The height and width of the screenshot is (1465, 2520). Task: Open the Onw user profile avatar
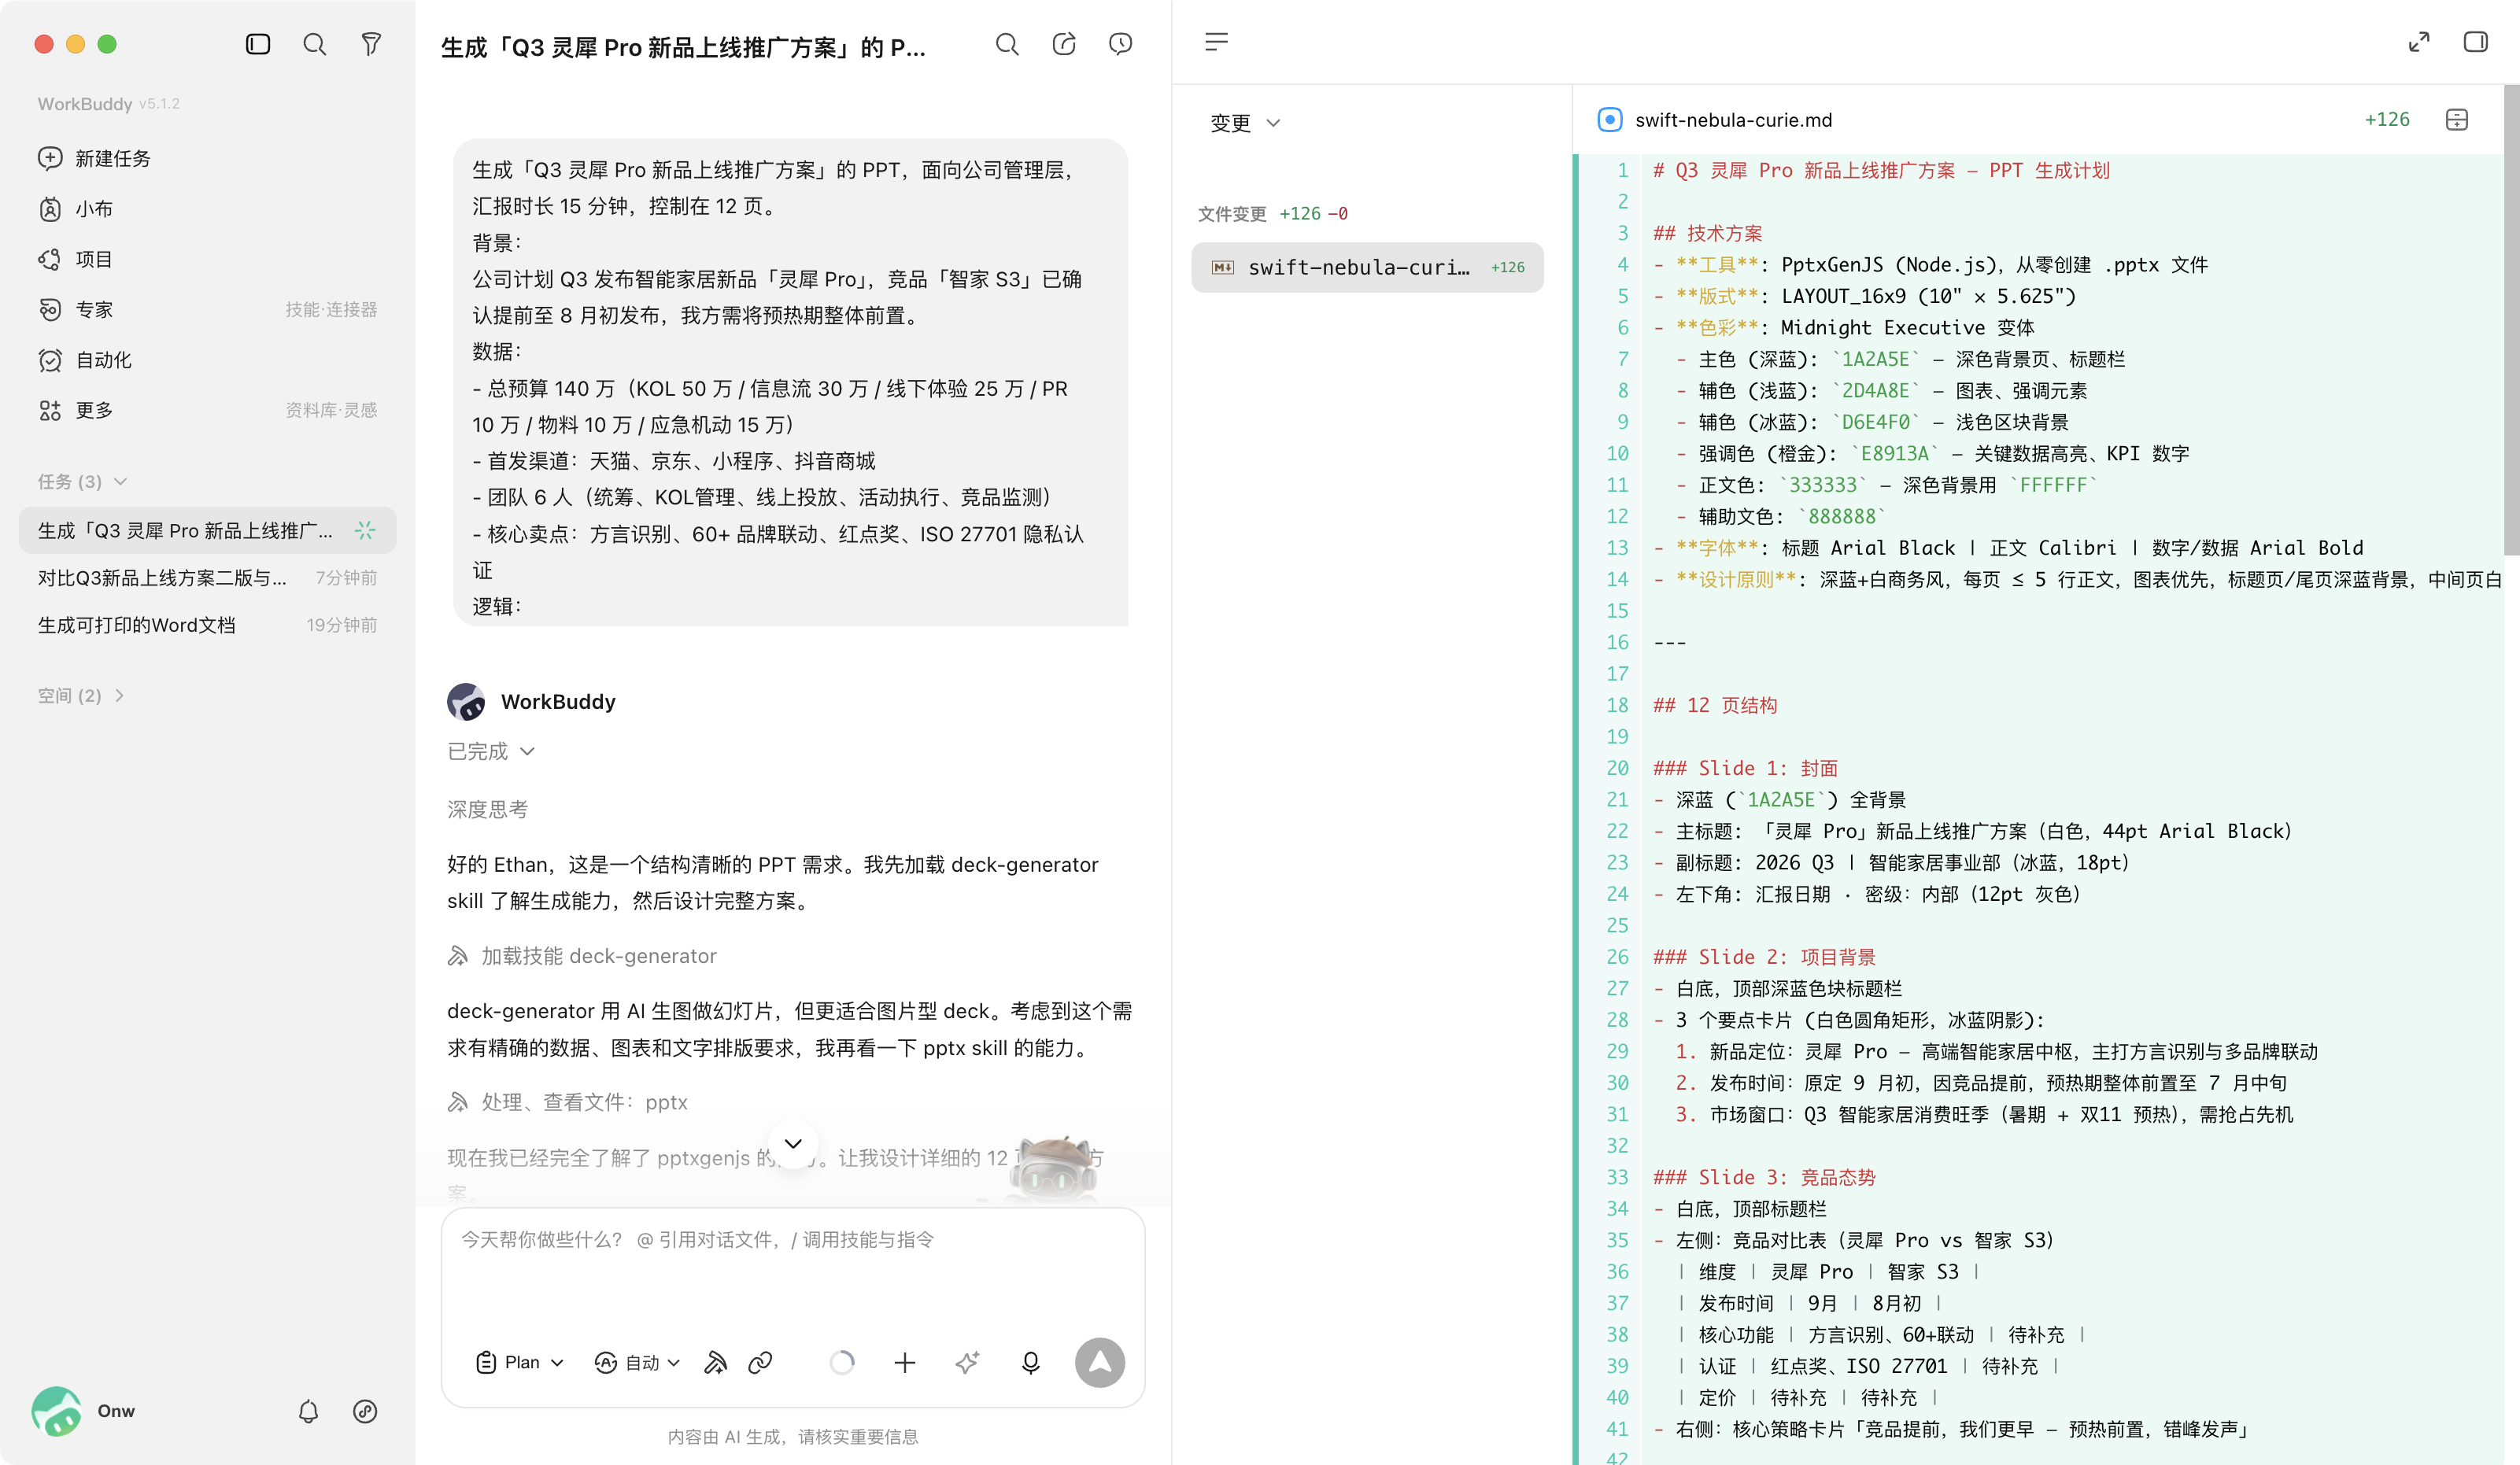pos(56,1411)
